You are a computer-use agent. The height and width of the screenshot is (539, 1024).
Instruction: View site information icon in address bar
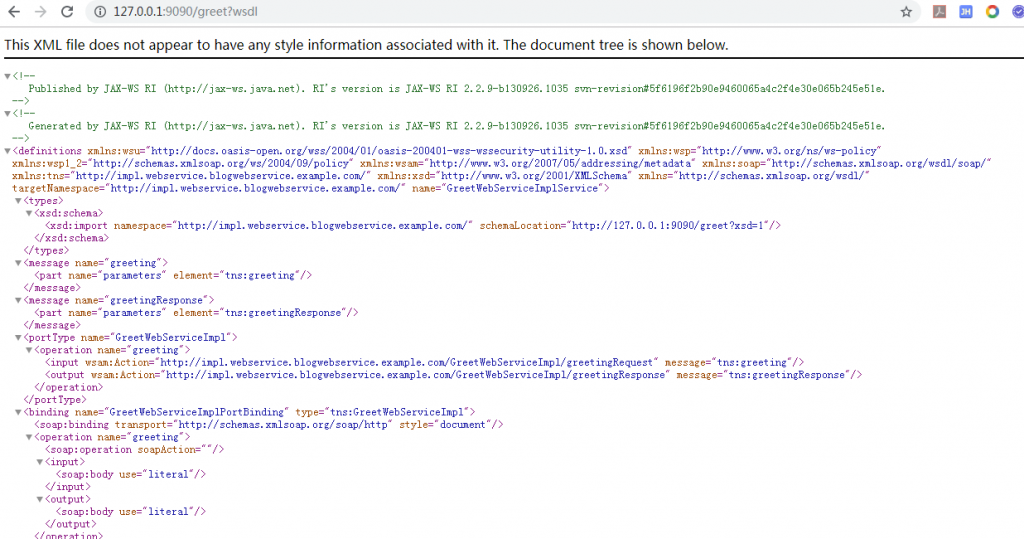click(100, 12)
